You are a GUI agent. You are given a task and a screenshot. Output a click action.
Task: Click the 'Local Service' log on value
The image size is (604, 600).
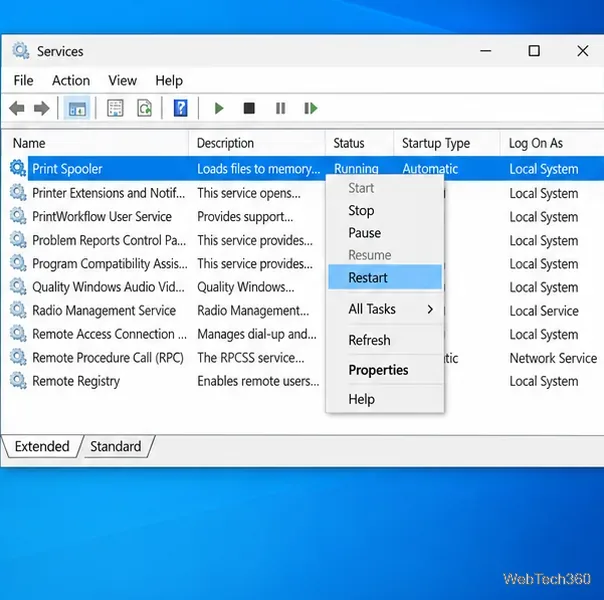point(544,311)
